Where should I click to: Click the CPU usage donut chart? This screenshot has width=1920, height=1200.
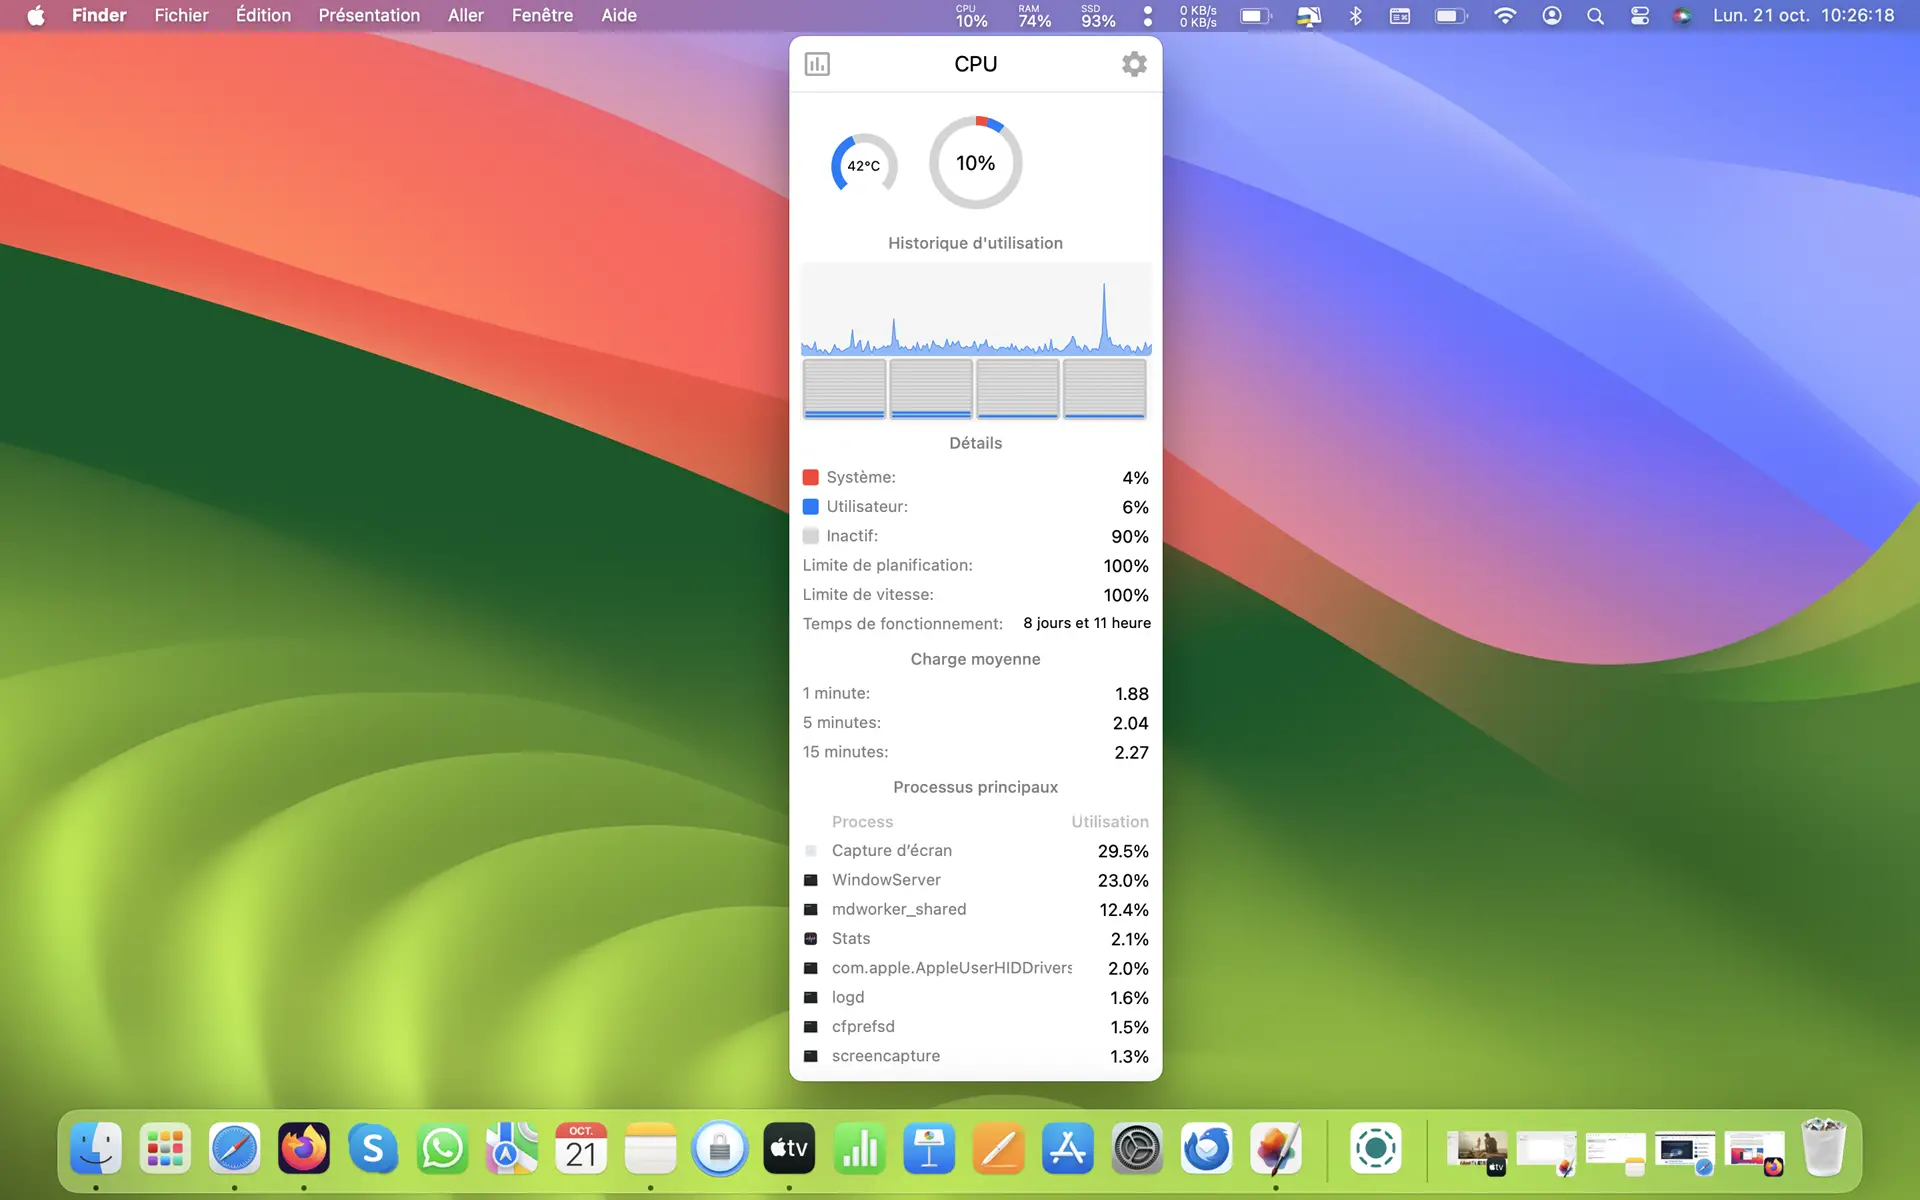coord(975,163)
